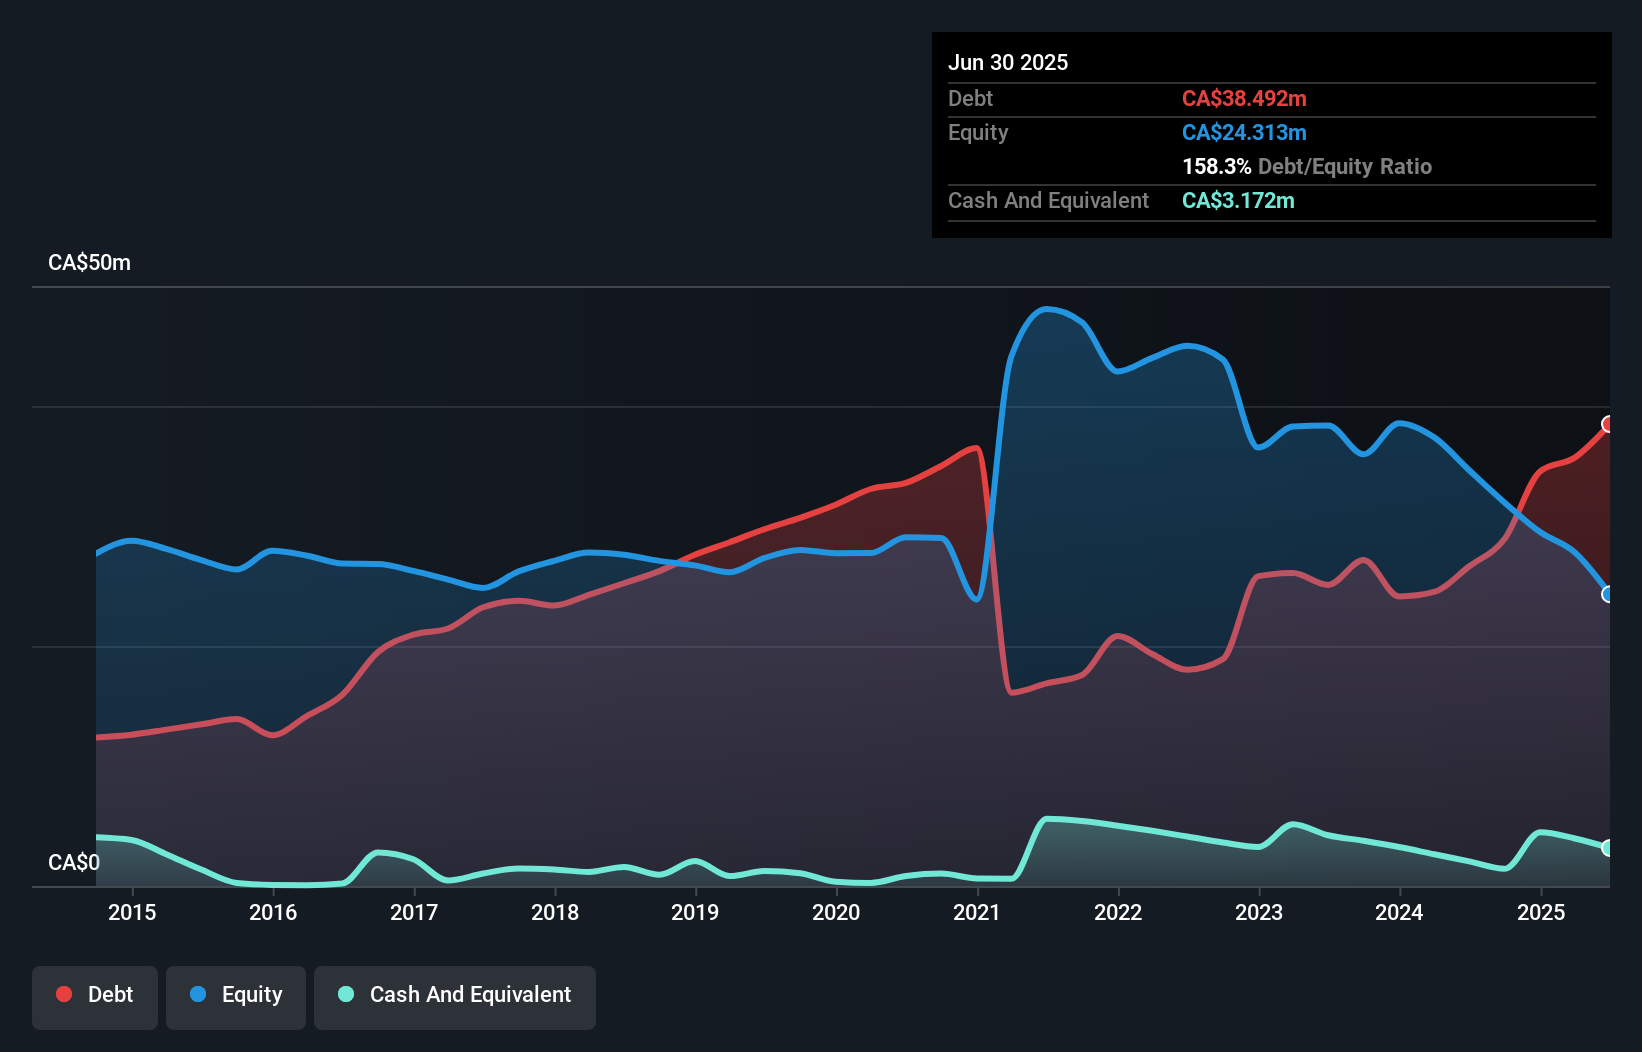Viewport: 1642px width, 1052px height.
Task: Click the CA$0 axis label
Action: click(74, 862)
